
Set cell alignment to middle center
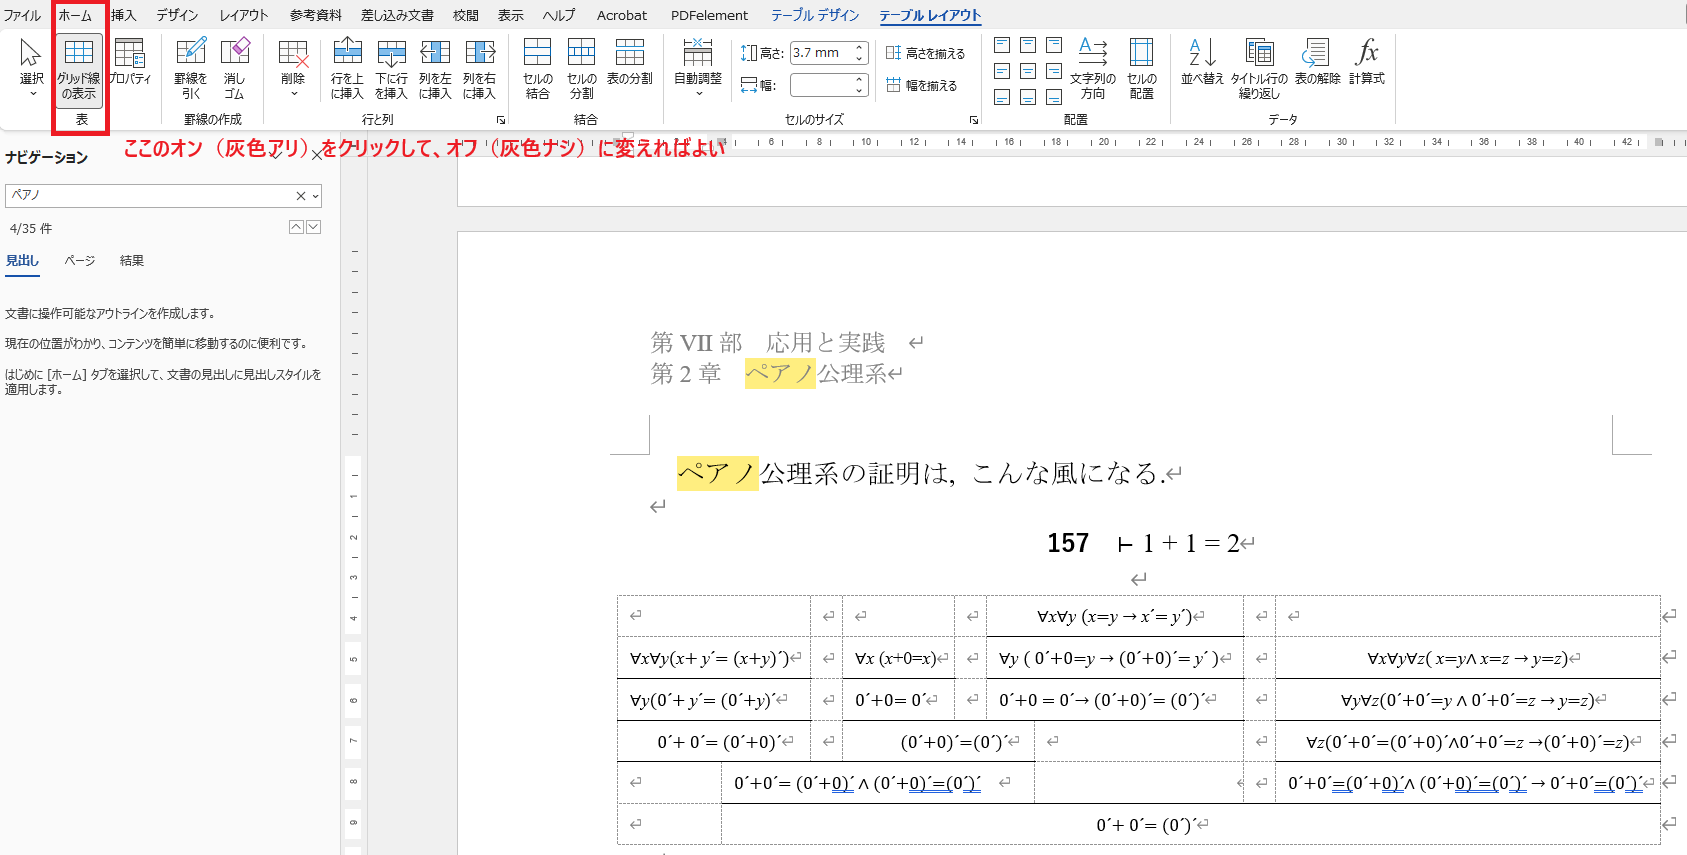click(1028, 71)
